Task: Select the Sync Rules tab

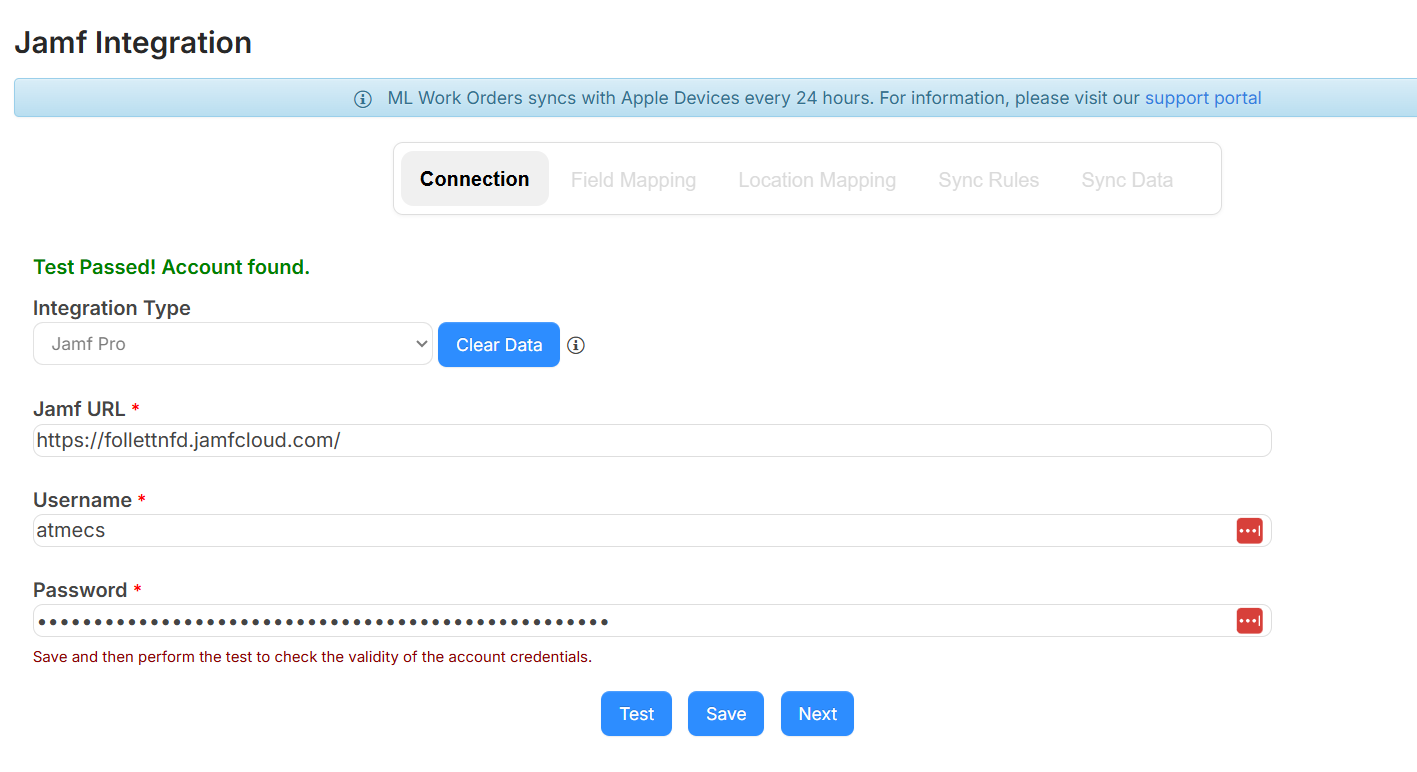Action: (x=988, y=180)
